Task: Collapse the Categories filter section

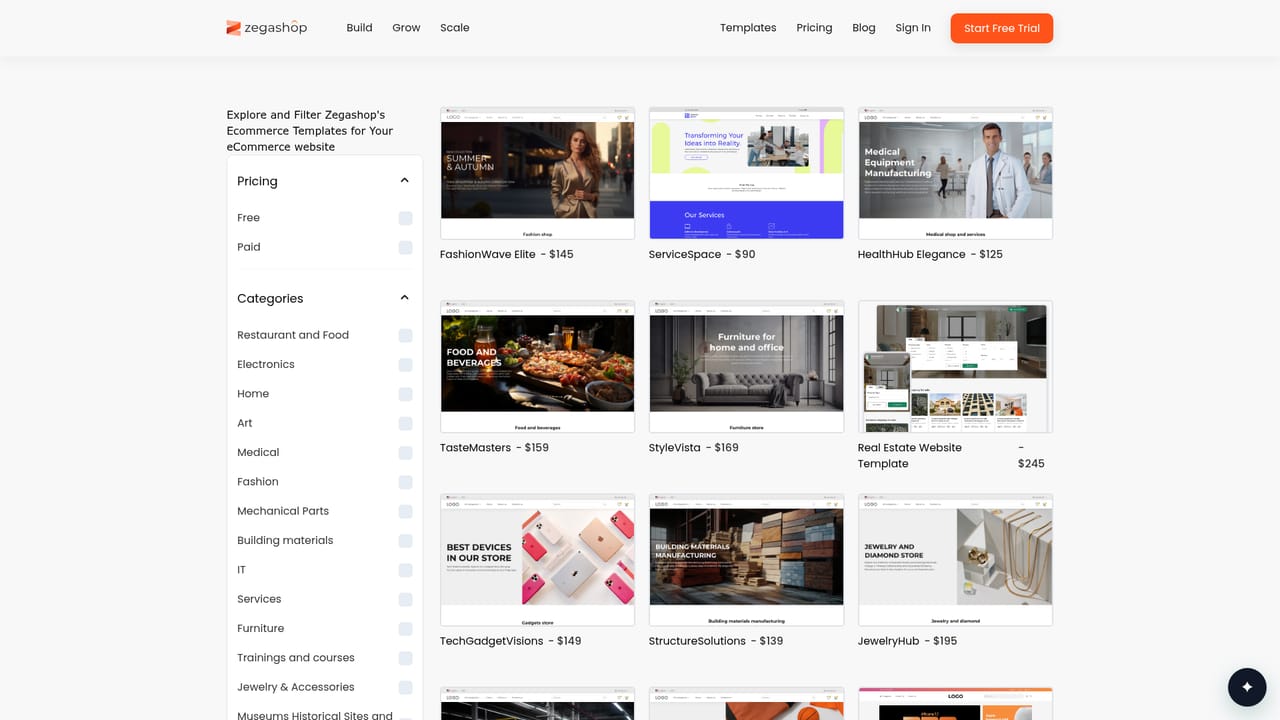Action: (x=404, y=298)
